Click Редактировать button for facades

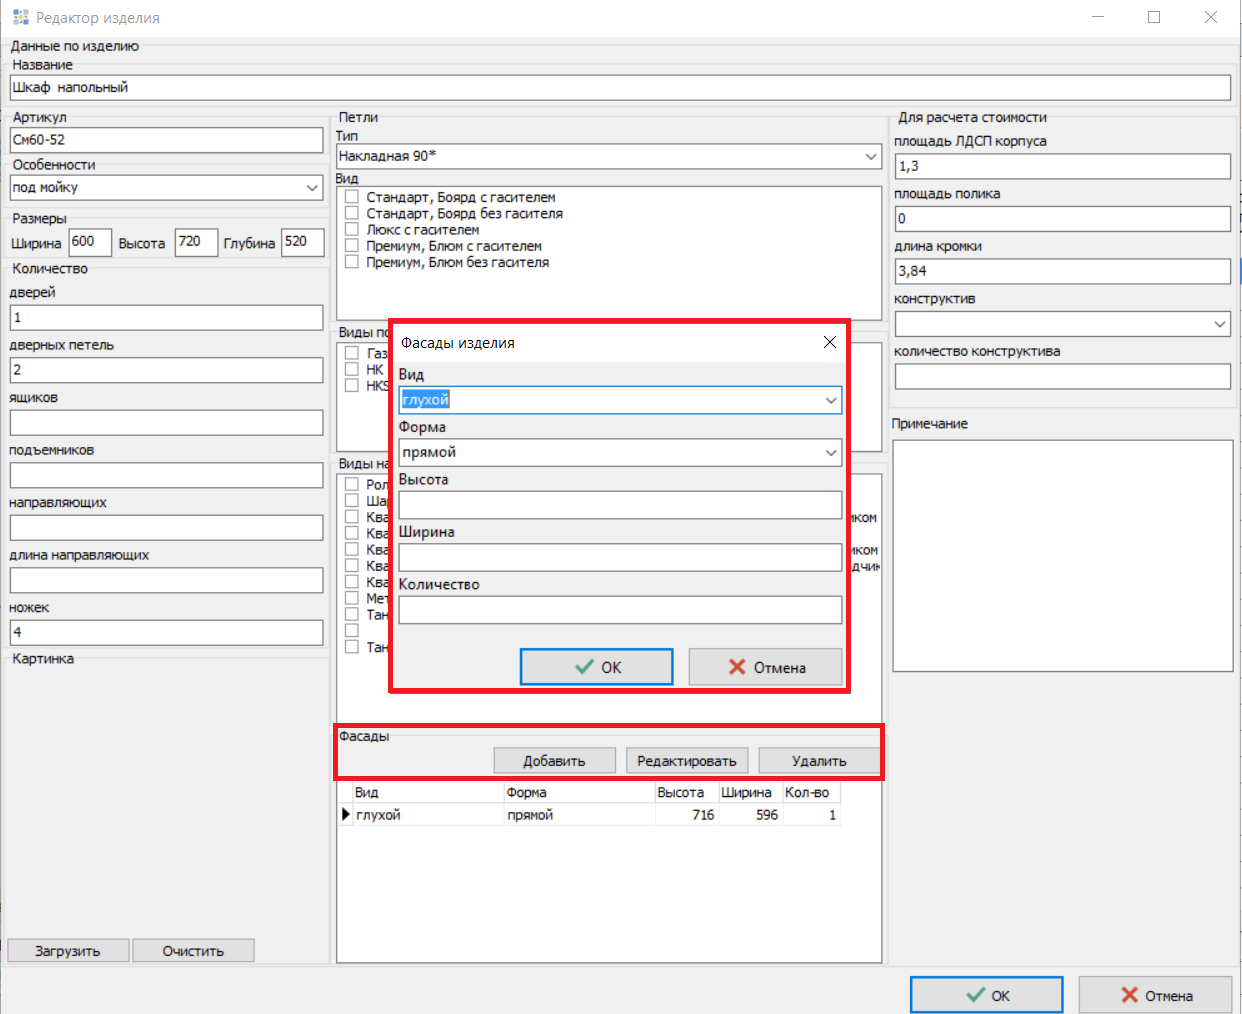(686, 761)
